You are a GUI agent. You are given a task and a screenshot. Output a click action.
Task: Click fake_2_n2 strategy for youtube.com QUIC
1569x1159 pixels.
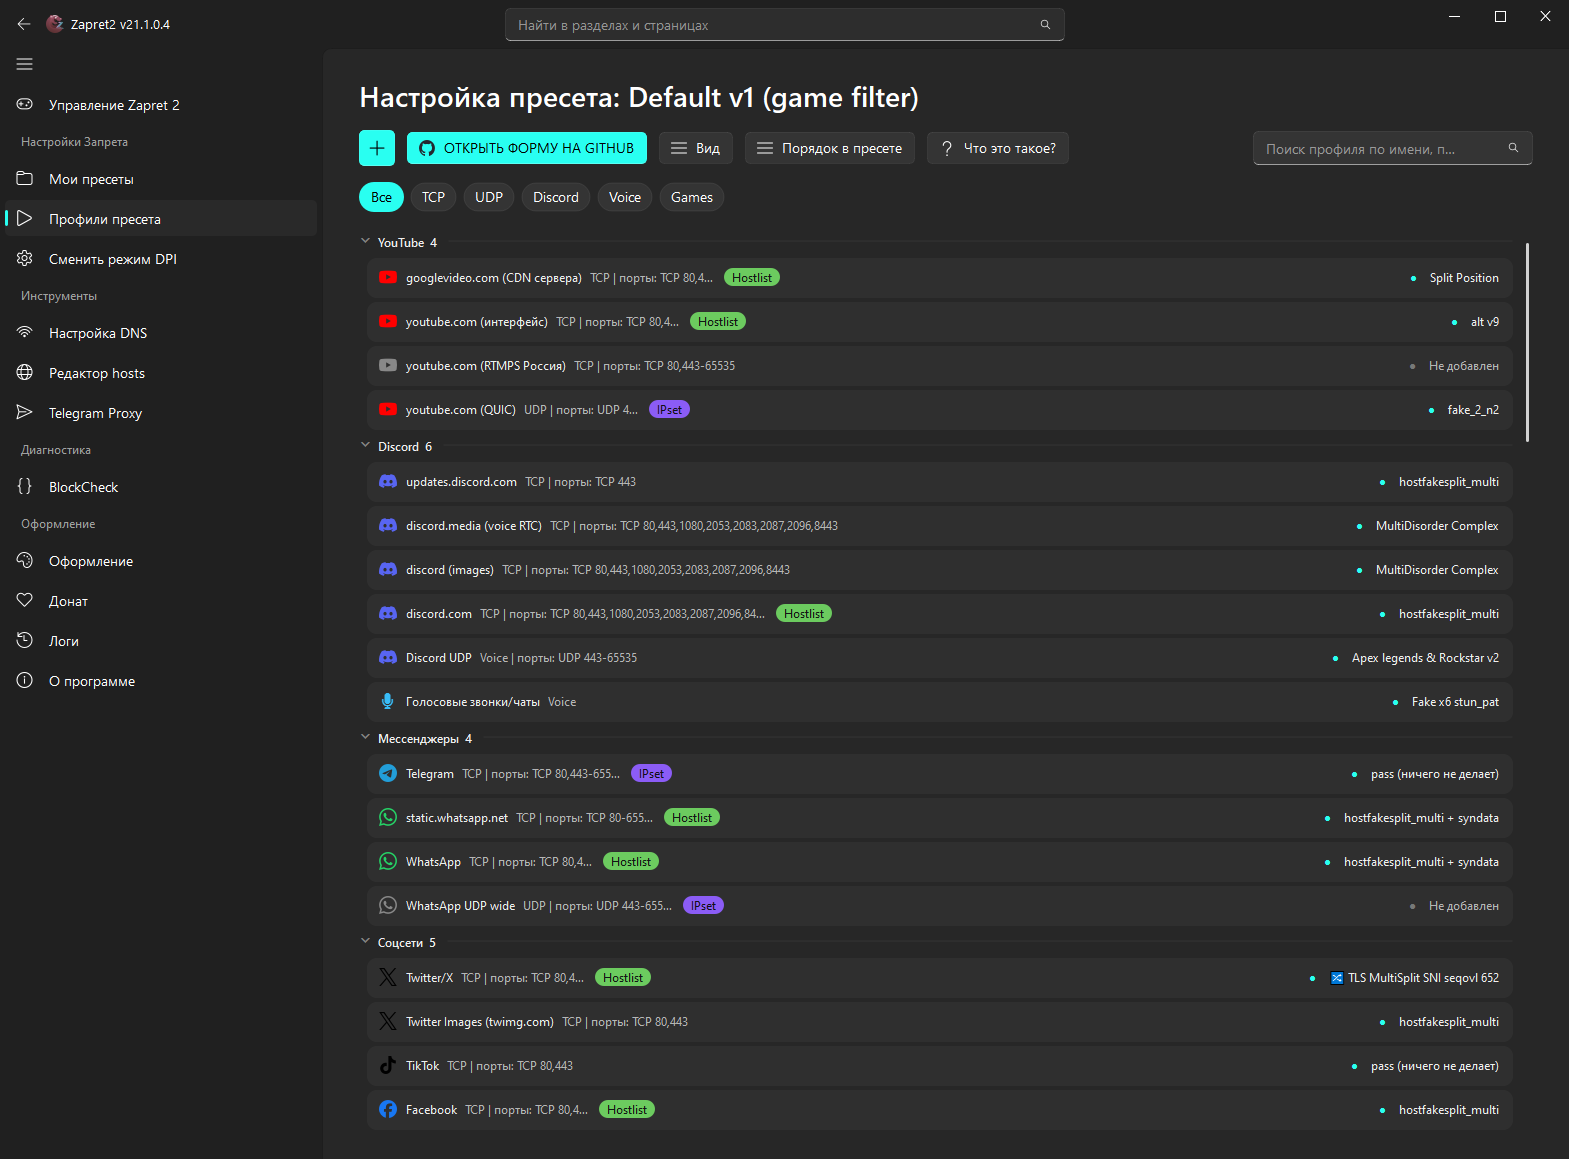pyautogui.click(x=1473, y=410)
